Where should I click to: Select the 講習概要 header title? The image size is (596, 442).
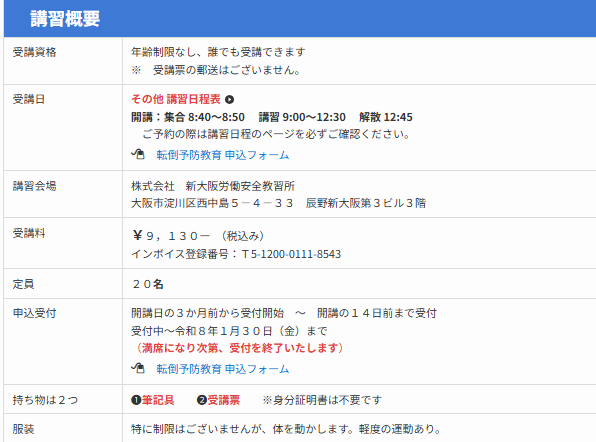(65, 19)
